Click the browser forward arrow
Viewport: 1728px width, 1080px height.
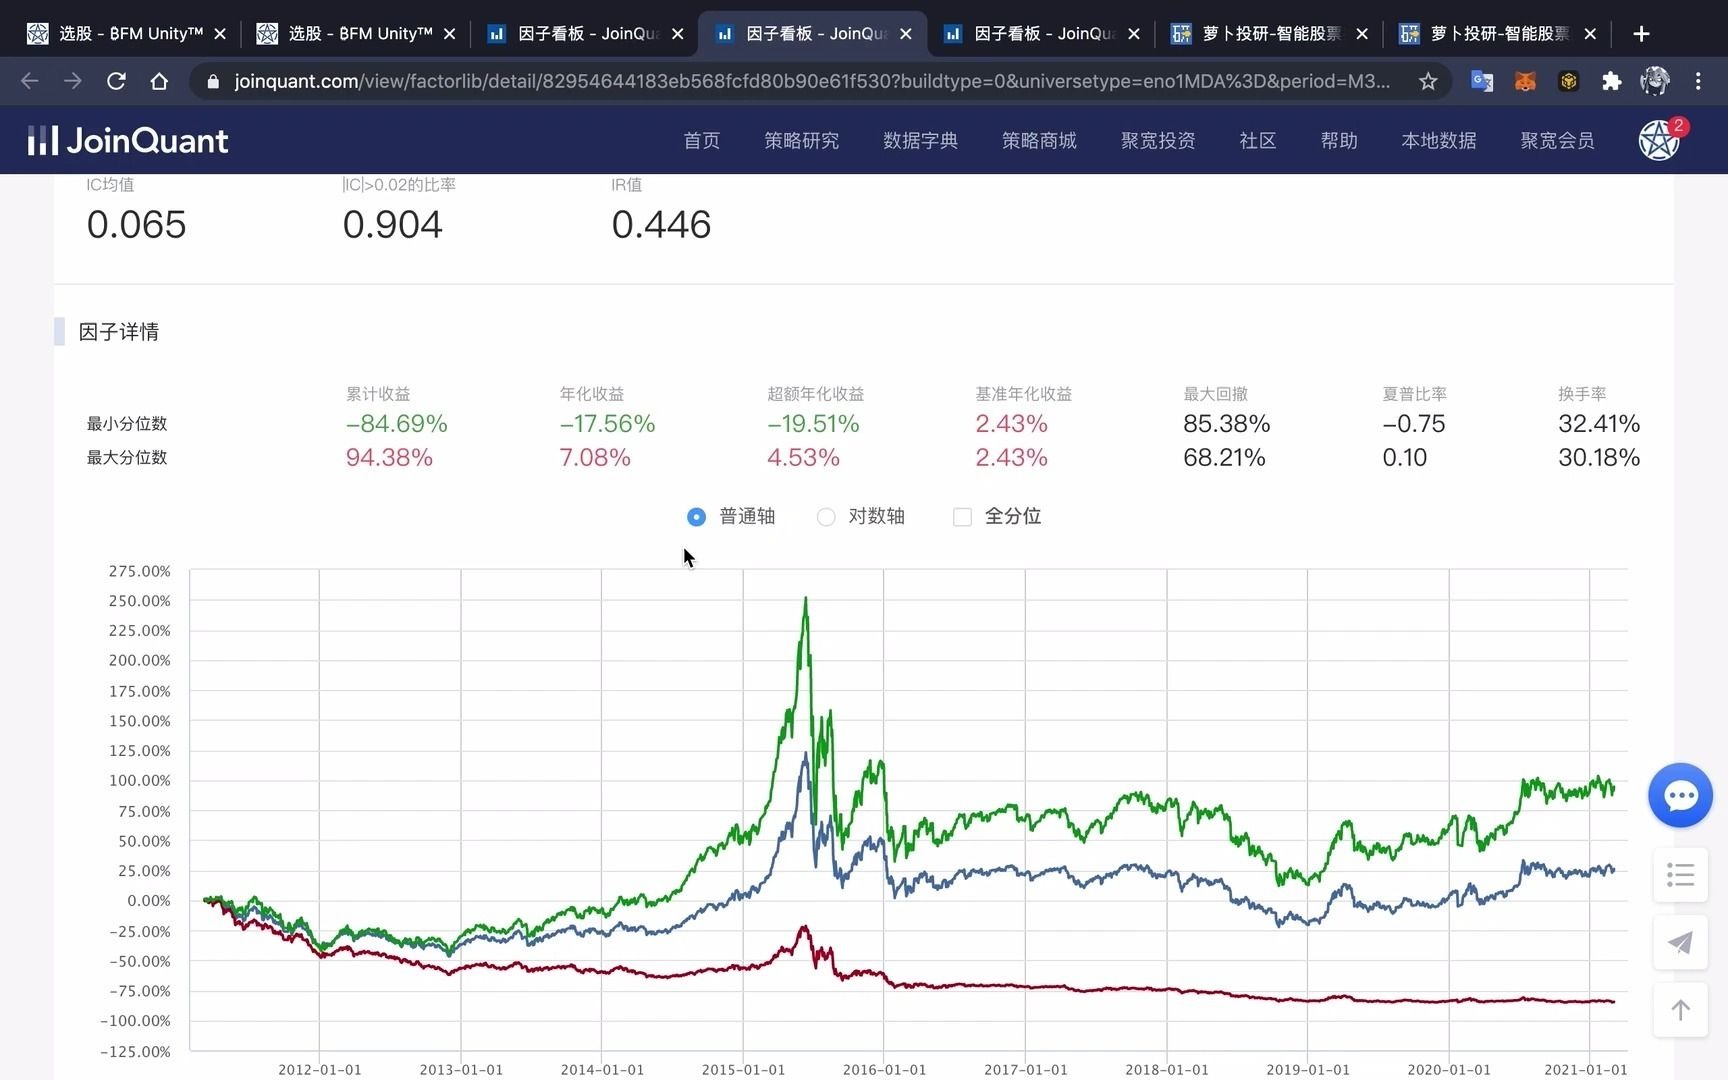tap(73, 81)
